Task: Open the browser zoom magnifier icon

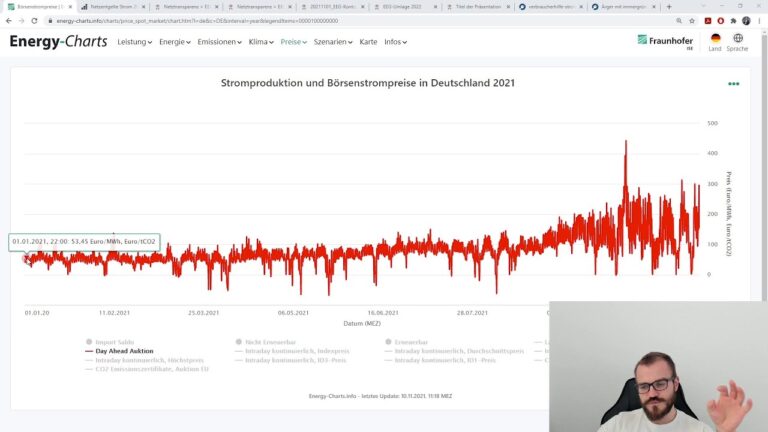Action: pyautogui.click(x=679, y=21)
